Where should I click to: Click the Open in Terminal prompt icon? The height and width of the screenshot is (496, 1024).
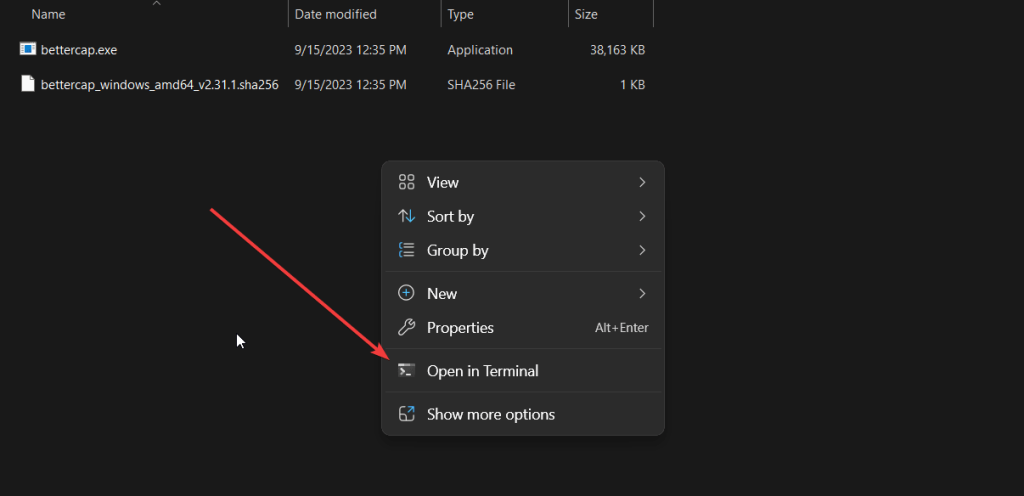(406, 370)
